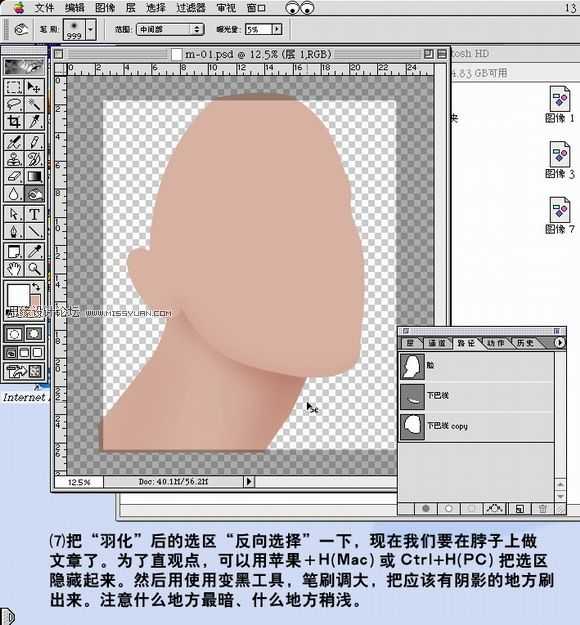Open the Apple menu
This screenshot has height=625, width=580.
(x=19, y=8)
